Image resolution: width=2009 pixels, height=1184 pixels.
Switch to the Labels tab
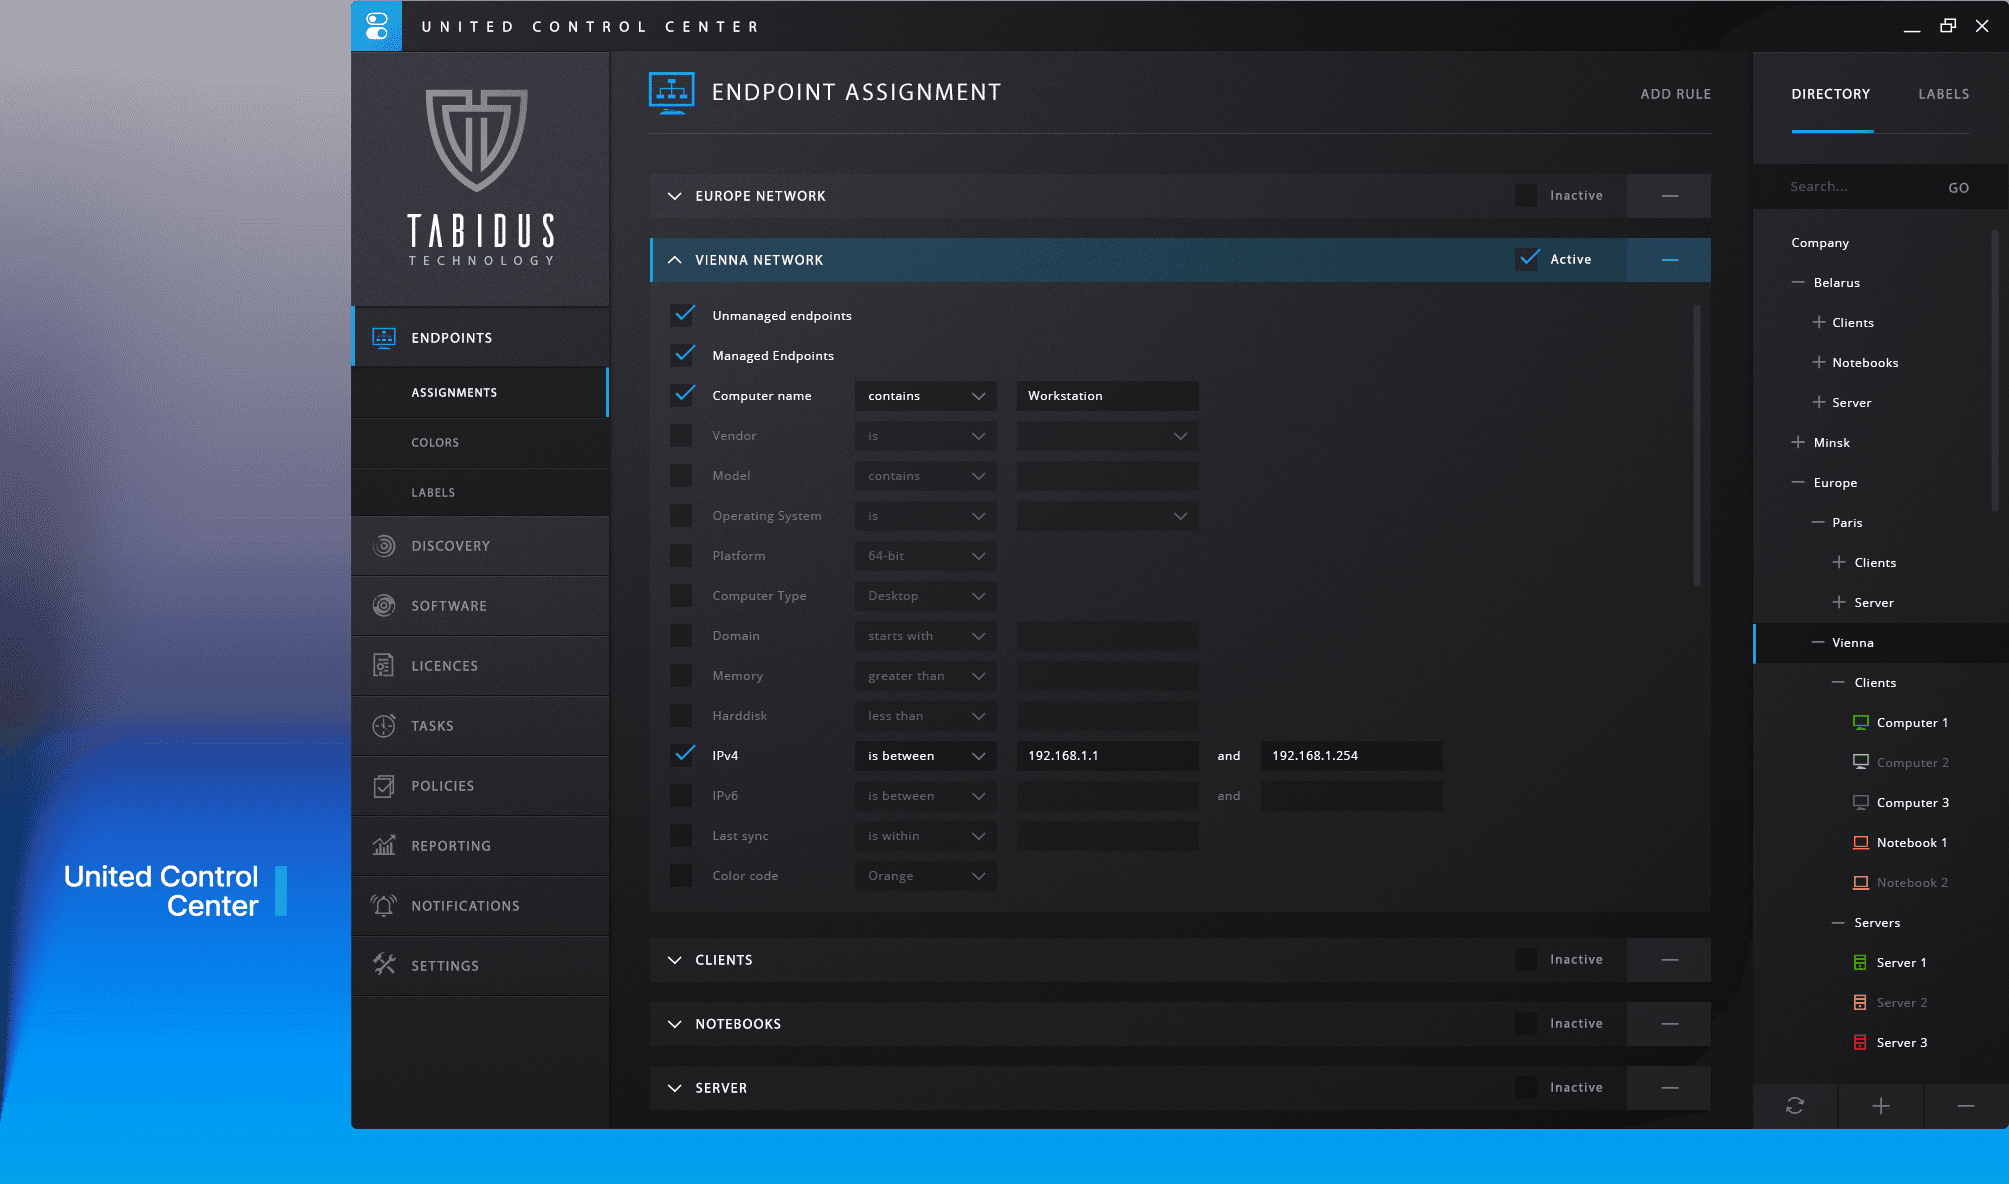tap(1943, 94)
